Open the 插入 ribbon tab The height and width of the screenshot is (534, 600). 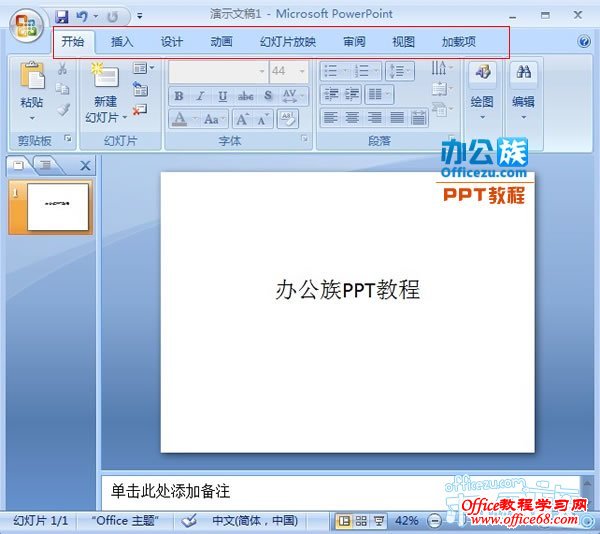pyautogui.click(x=122, y=41)
